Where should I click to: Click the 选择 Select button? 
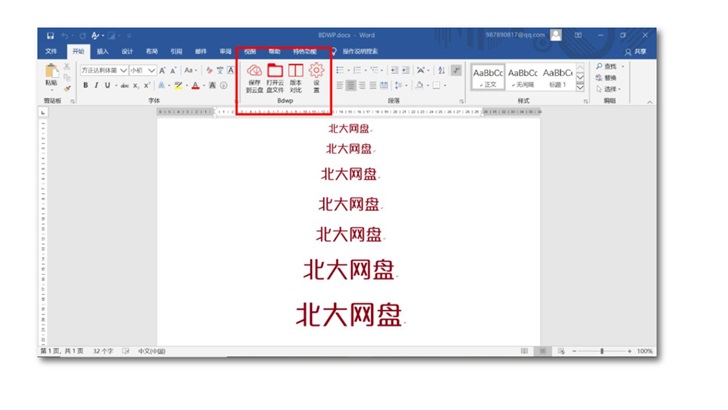608,89
